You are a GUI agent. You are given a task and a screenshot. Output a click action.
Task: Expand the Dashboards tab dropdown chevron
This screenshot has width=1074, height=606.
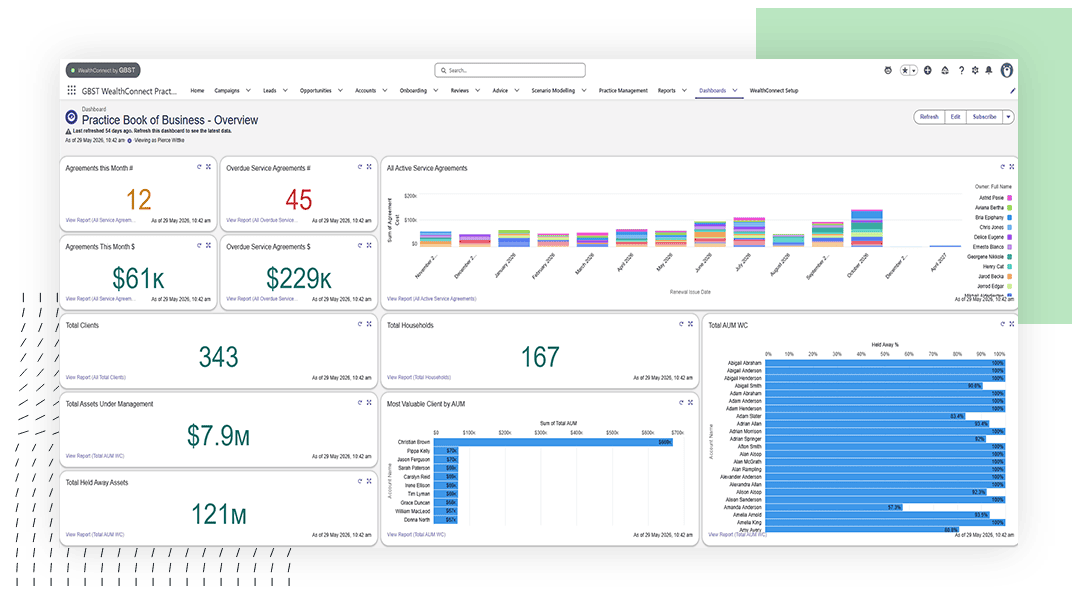point(735,90)
